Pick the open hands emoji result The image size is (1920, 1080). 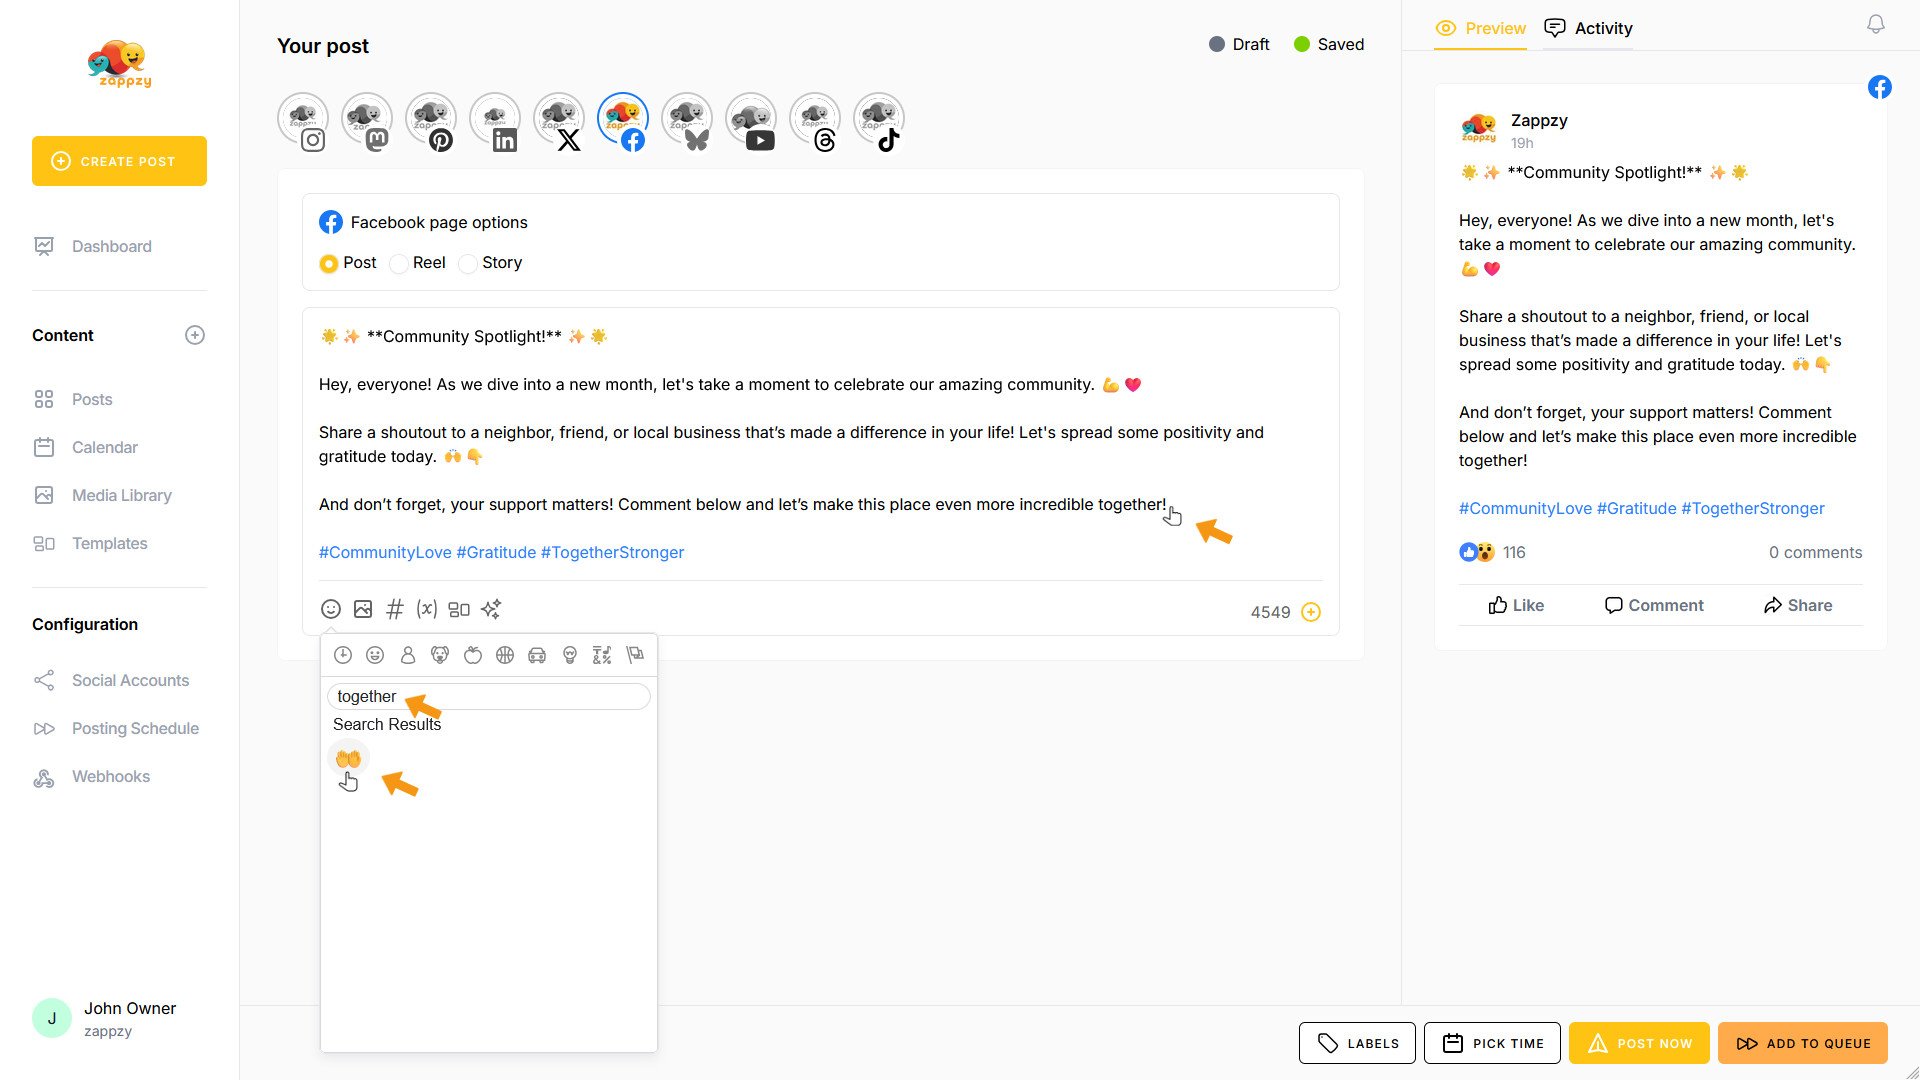(348, 759)
